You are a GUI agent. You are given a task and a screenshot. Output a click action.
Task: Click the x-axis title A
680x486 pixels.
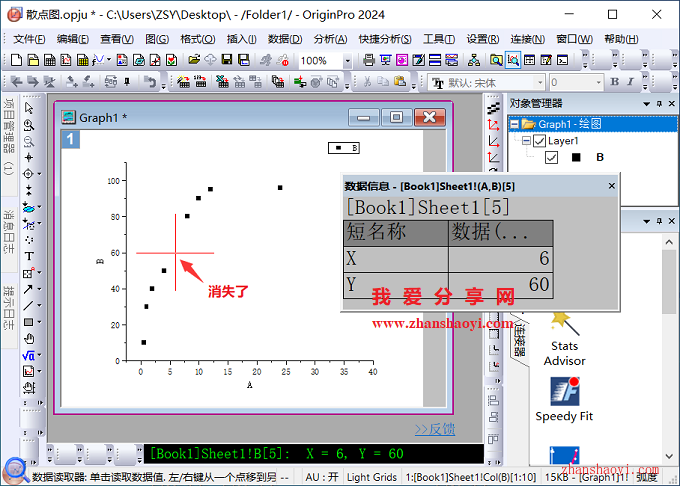[x=249, y=385]
